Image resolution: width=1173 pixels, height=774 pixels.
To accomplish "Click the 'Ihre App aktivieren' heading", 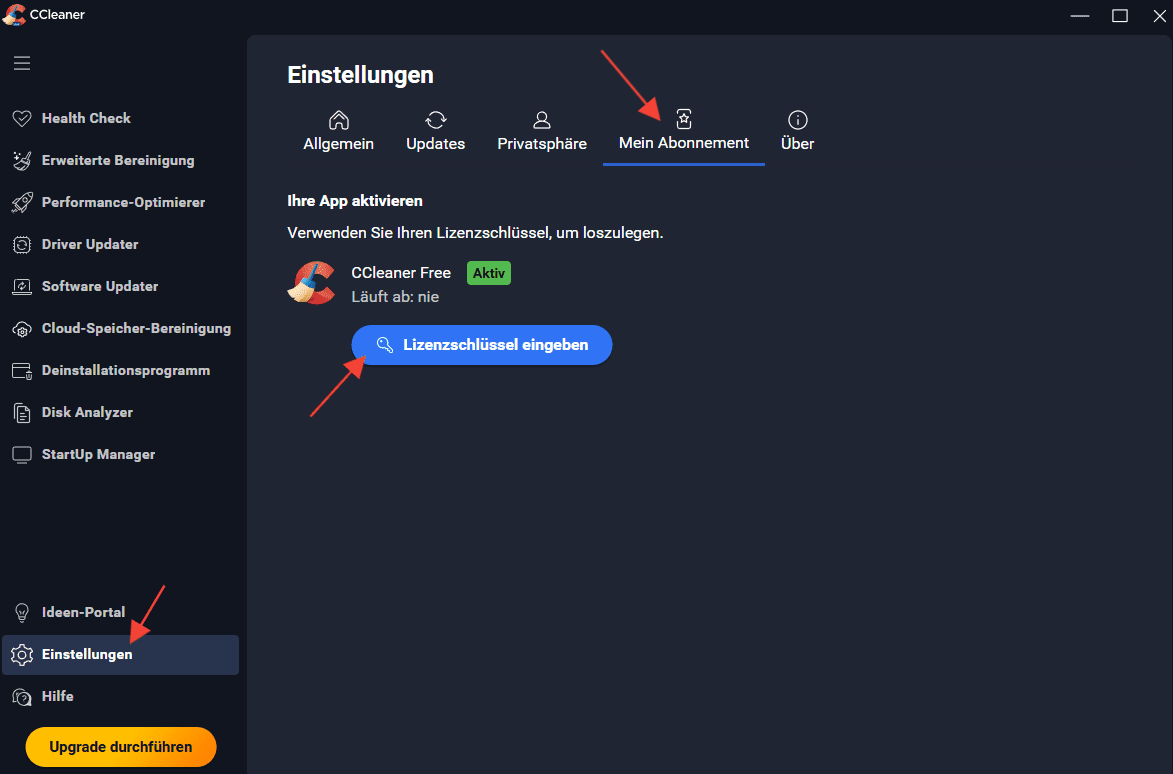I will [355, 200].
